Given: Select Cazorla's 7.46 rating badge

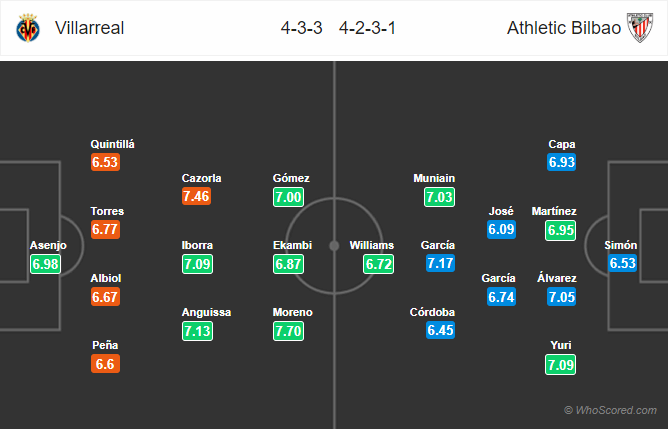Looking at the screenshot, I should (196, 196).
